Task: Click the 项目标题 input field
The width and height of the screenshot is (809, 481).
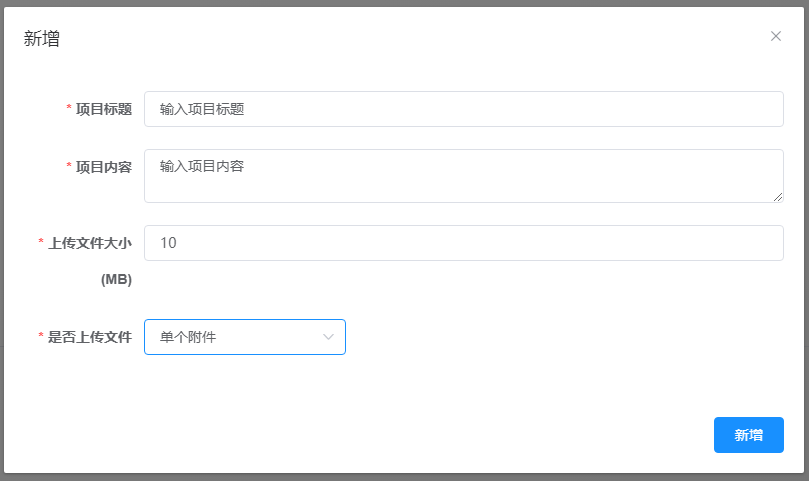Action: (x=463, y=109)
